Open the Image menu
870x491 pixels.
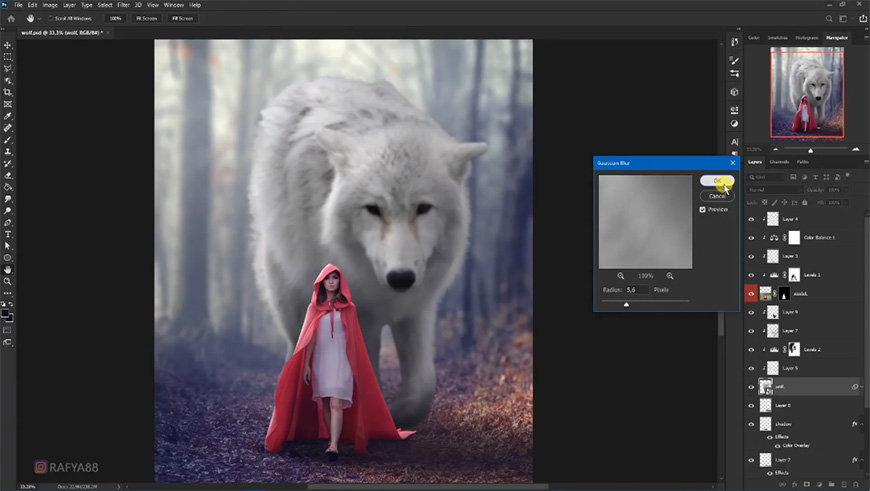point(50,5)
